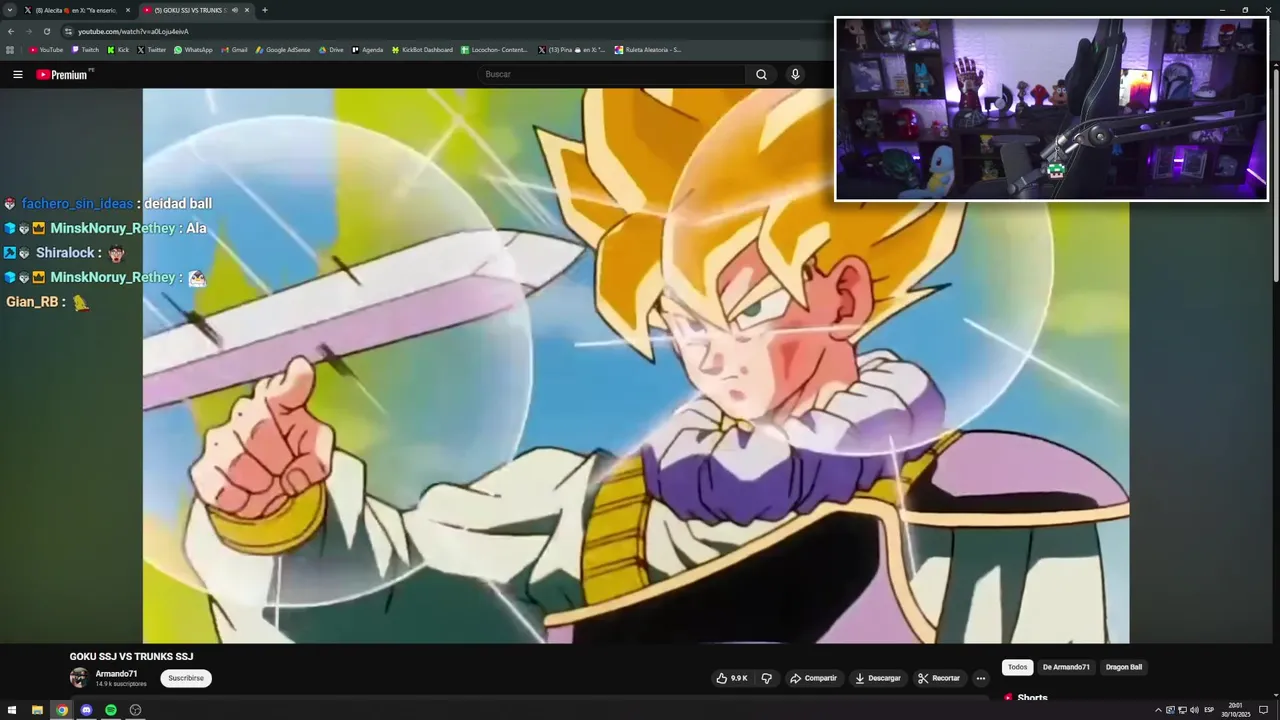
Task: Open the bookmarks apps grid icon
Action: (x=10, y=50)
